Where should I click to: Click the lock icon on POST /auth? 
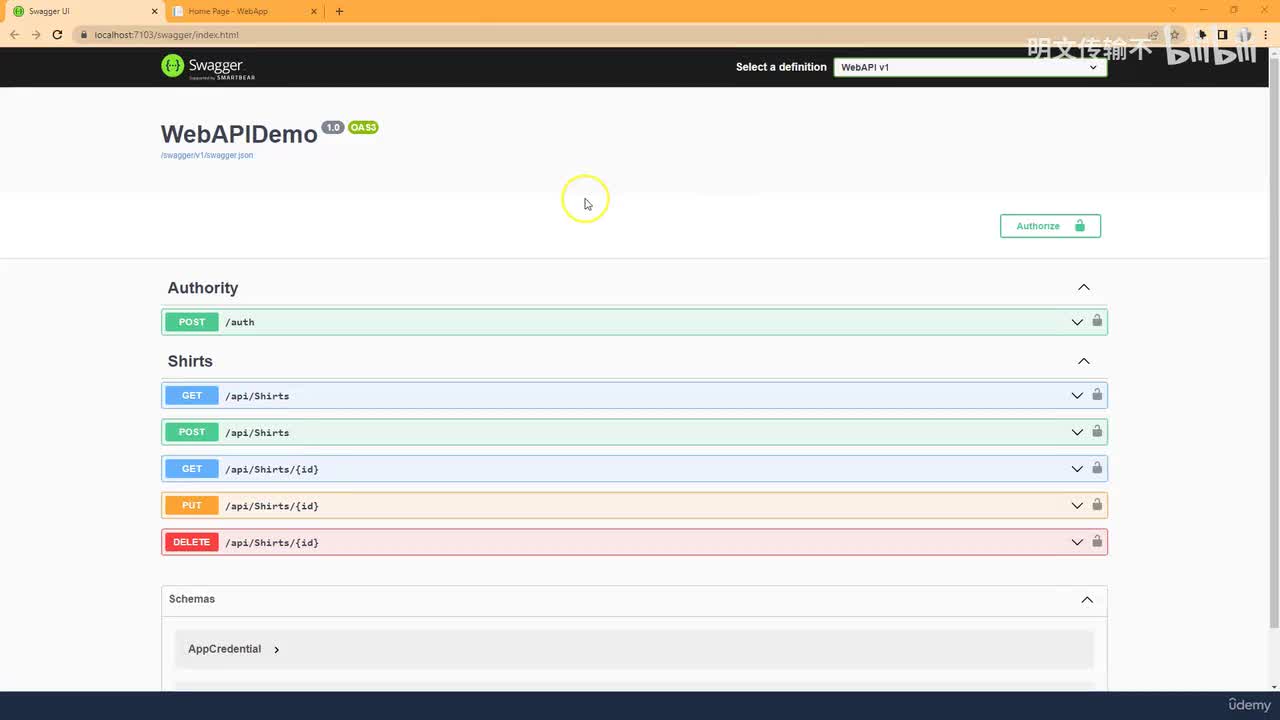[x=1097, y=321]
